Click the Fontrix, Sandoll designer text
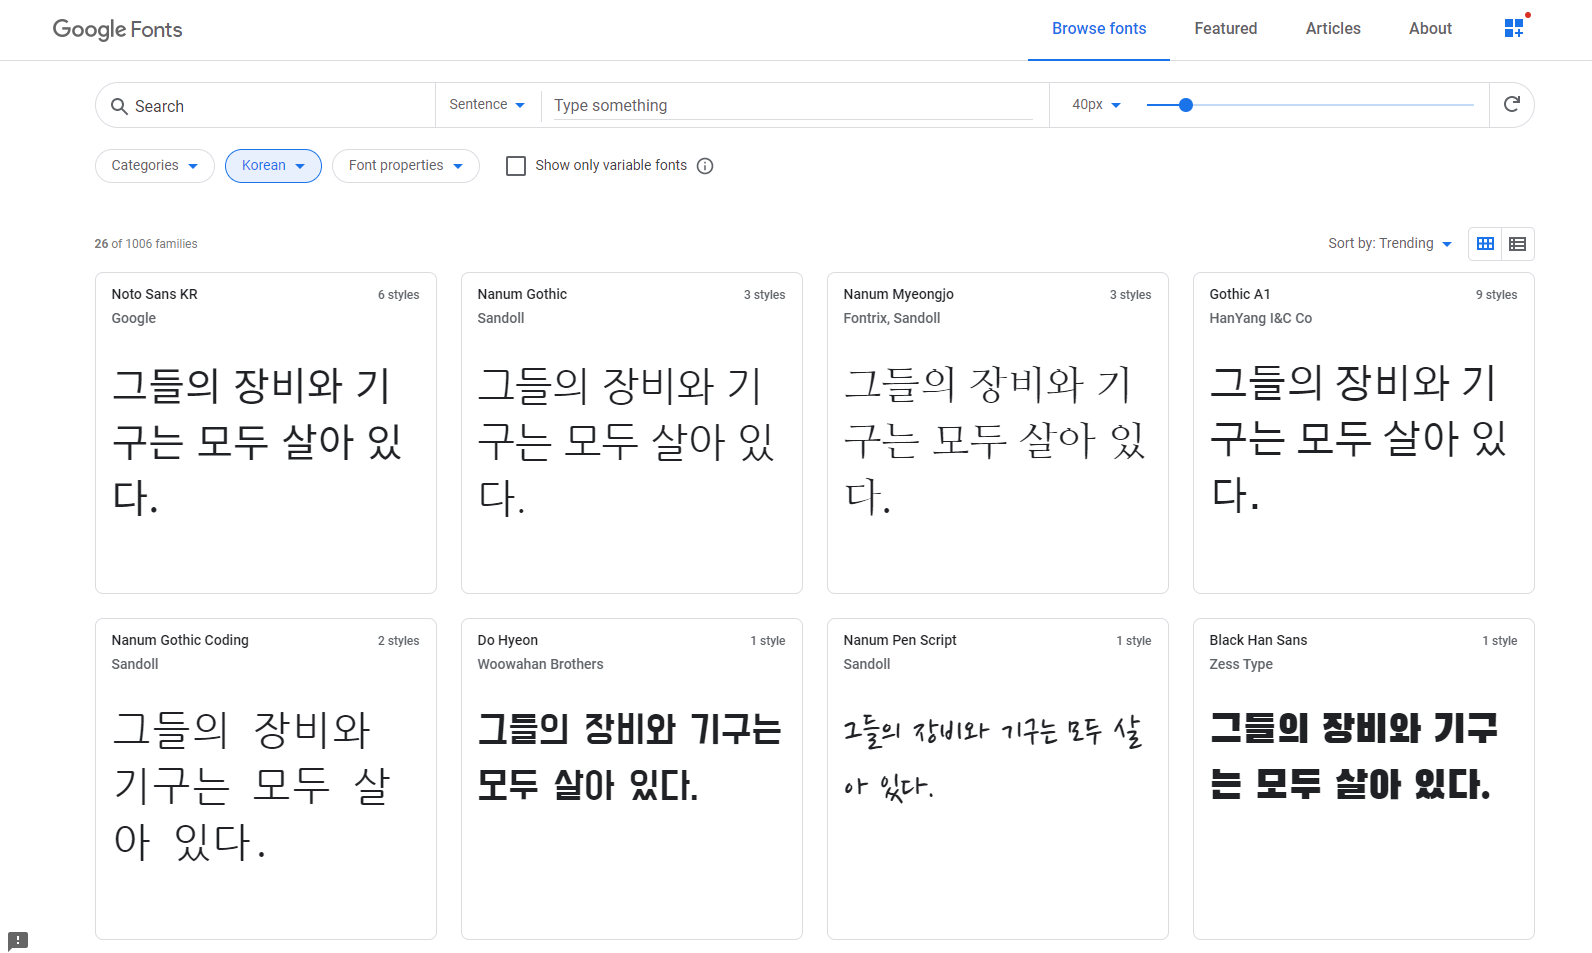This screenshot has width=1592, height=953. click(x=891, y=318)
